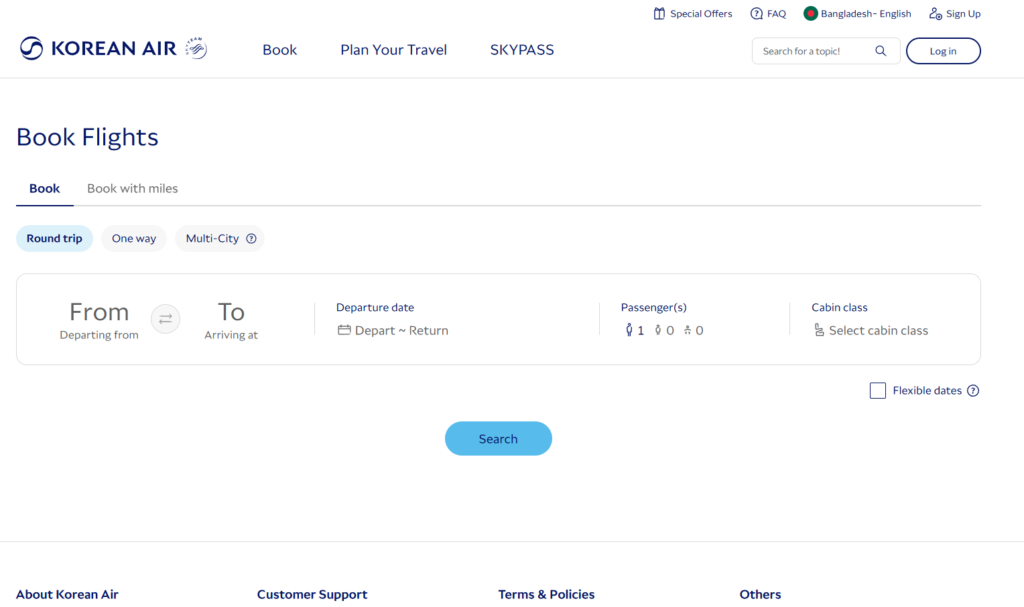
Task: Open the Passenger(s) count selector
Action: (664, 330)
